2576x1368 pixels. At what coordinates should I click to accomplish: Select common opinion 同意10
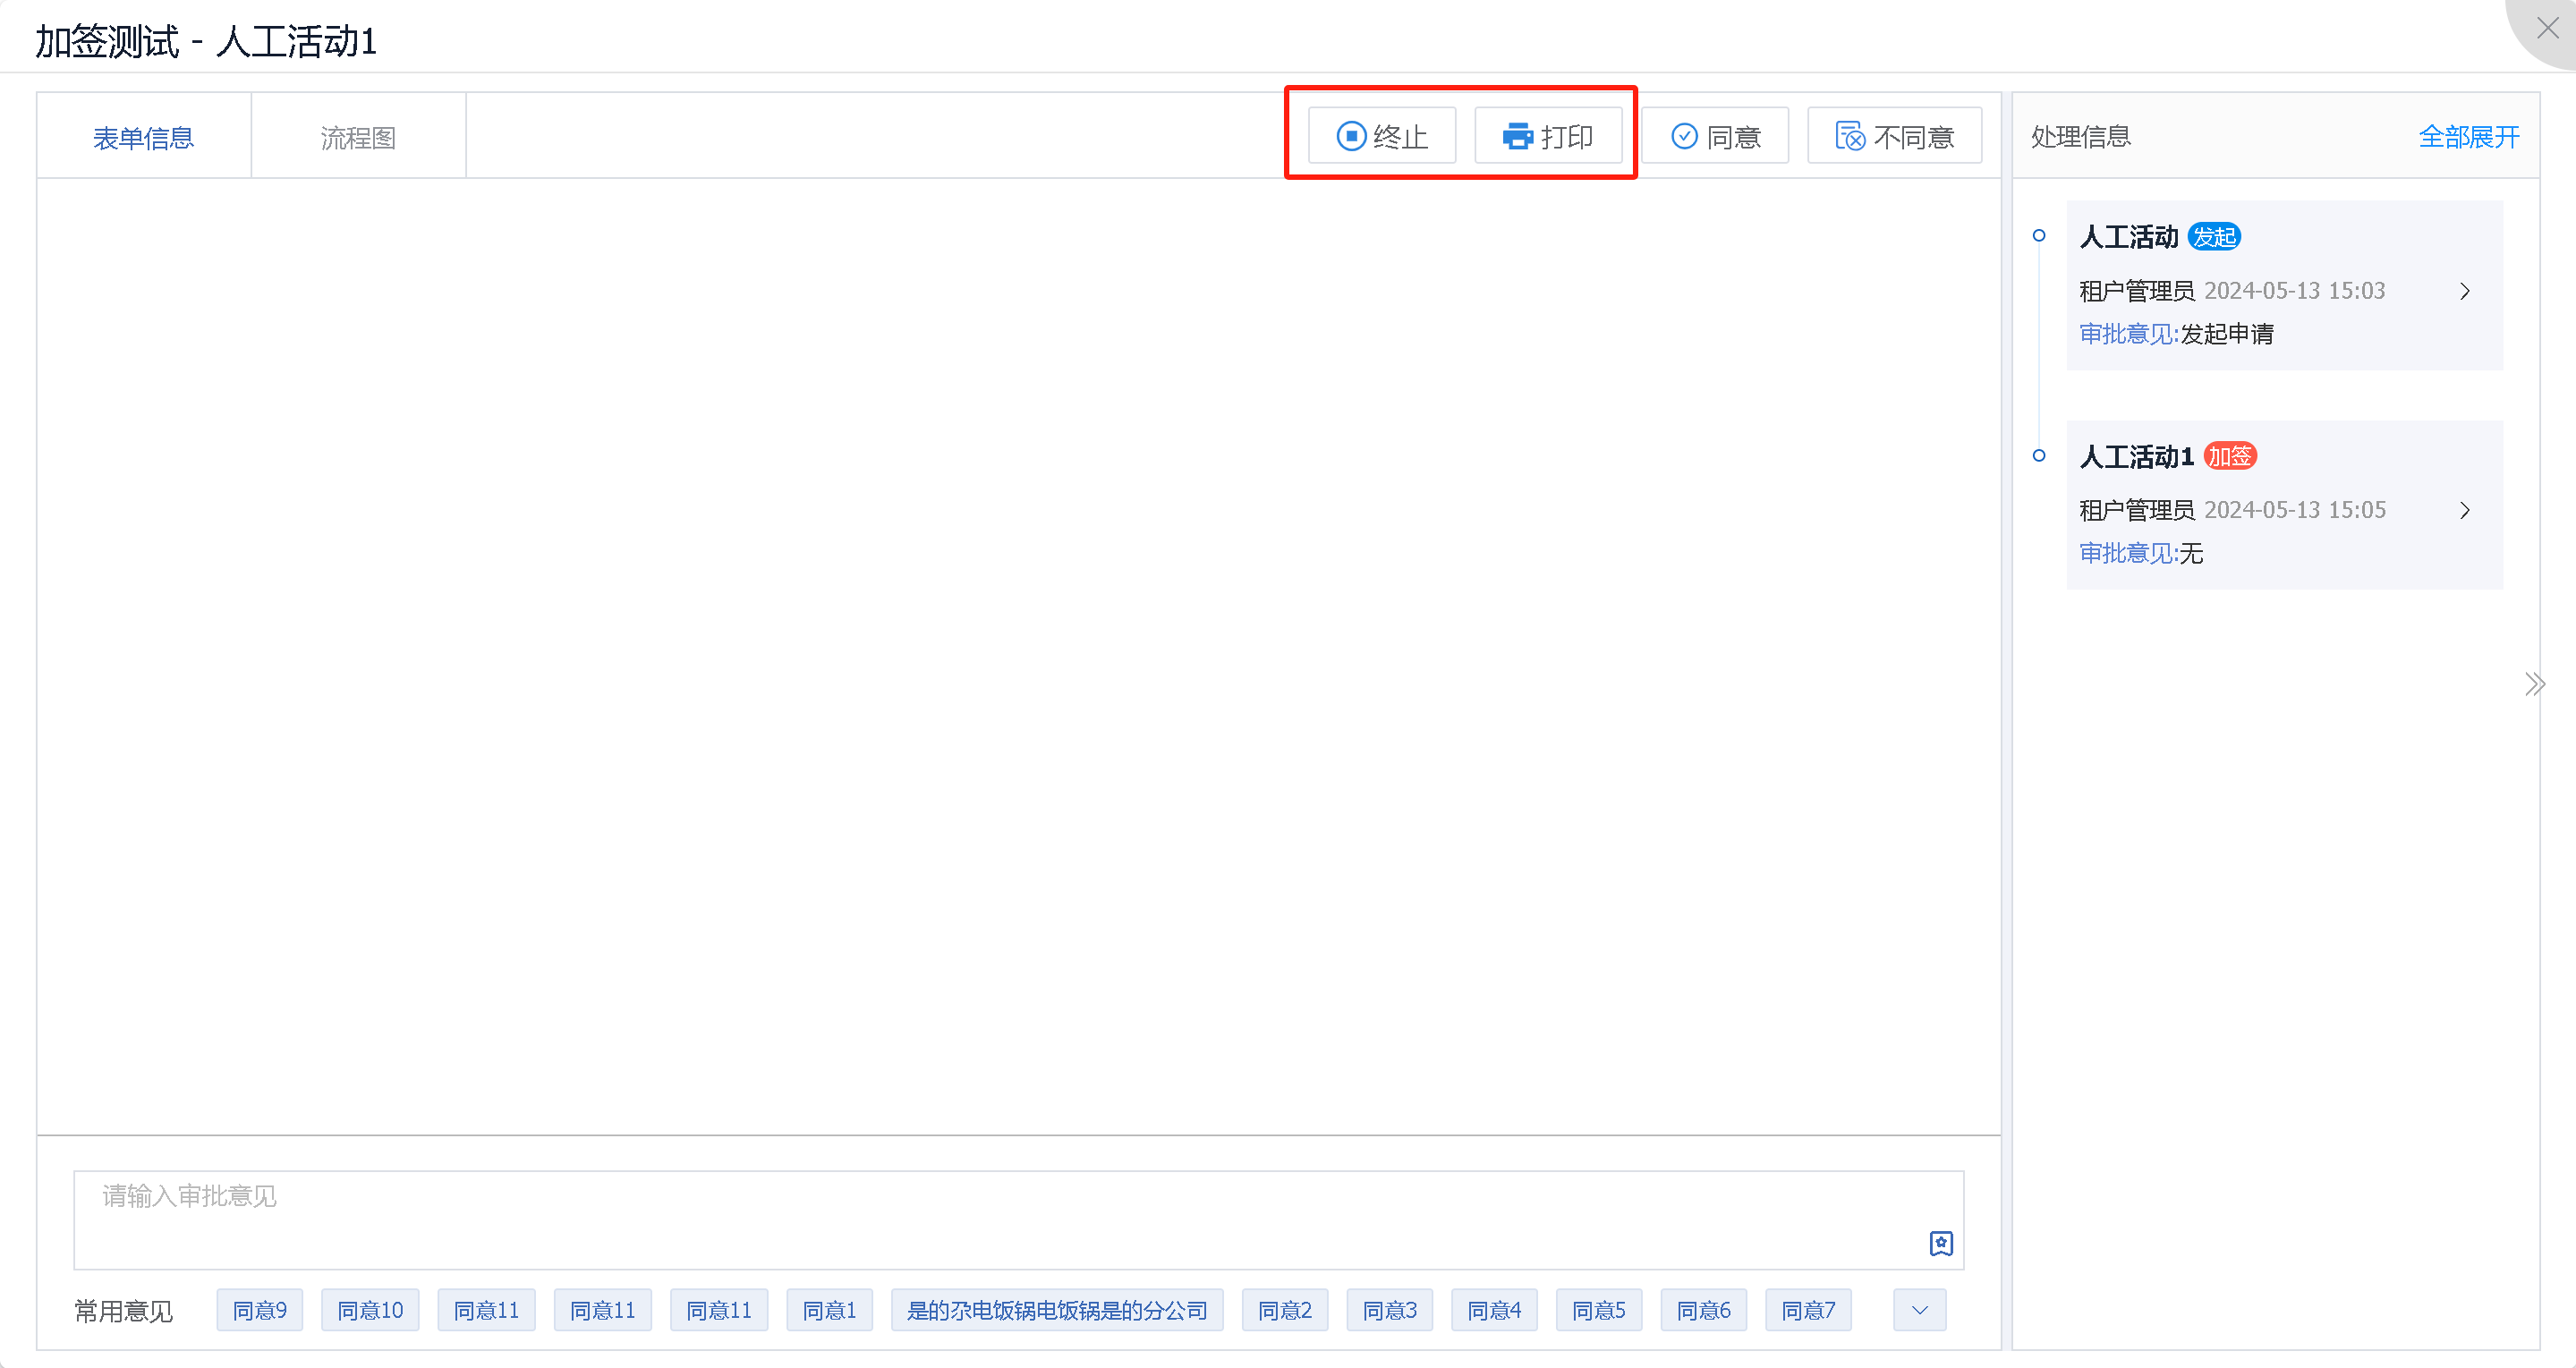coord(370,1310)
